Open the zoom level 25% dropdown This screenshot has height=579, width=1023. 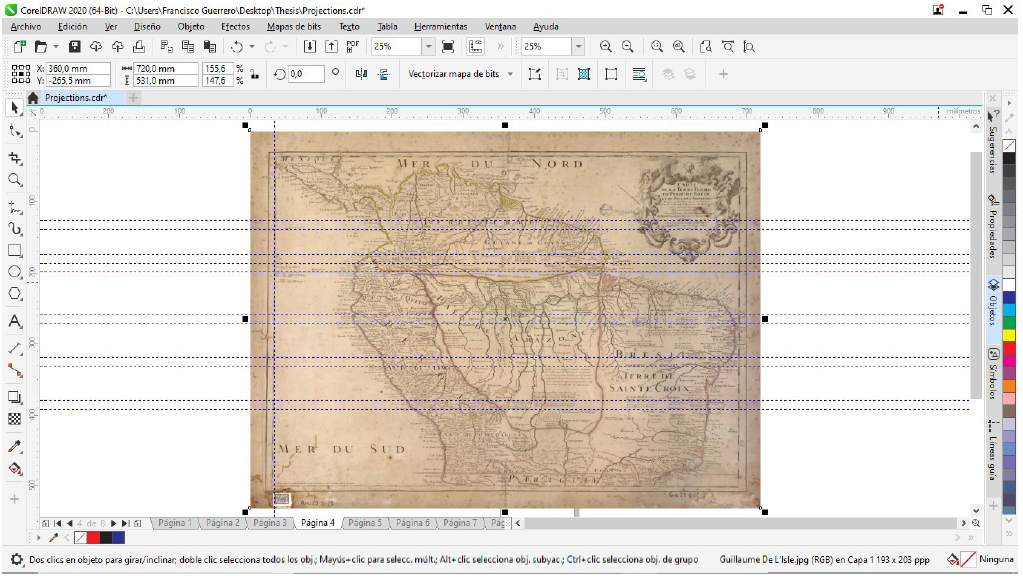click(x=428, y=47)
